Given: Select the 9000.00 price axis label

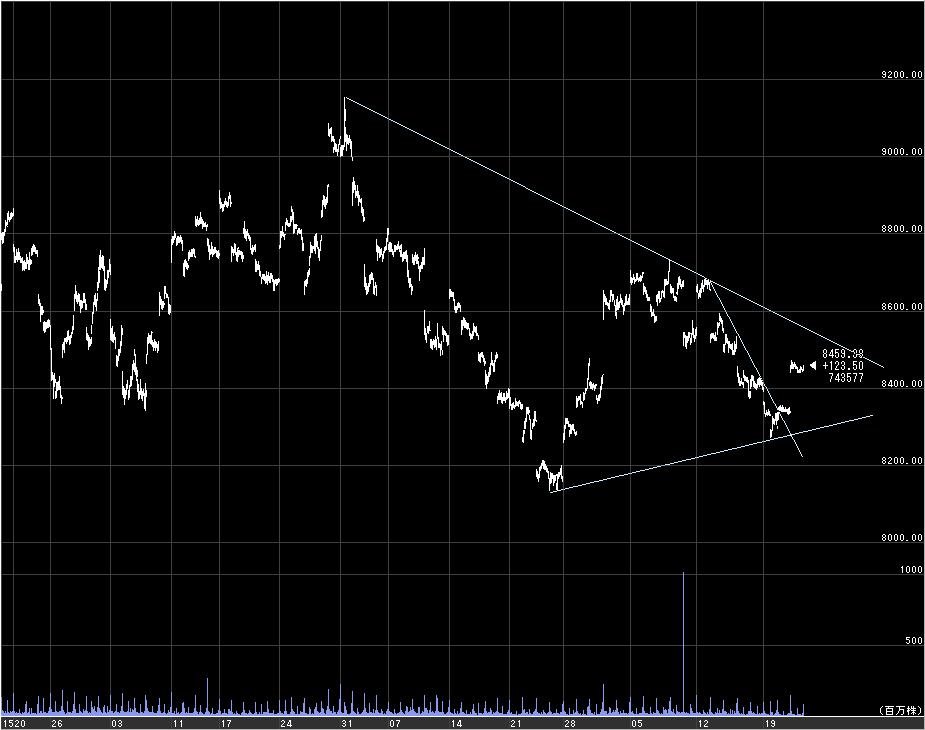Looking at the screenshot, I should click(902, 152).
